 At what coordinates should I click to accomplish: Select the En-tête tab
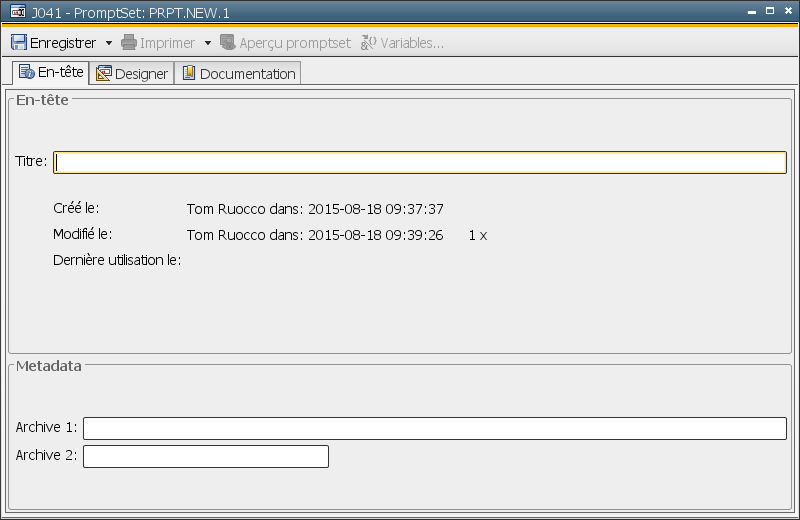pyautogui.click(x=51, y=72)
